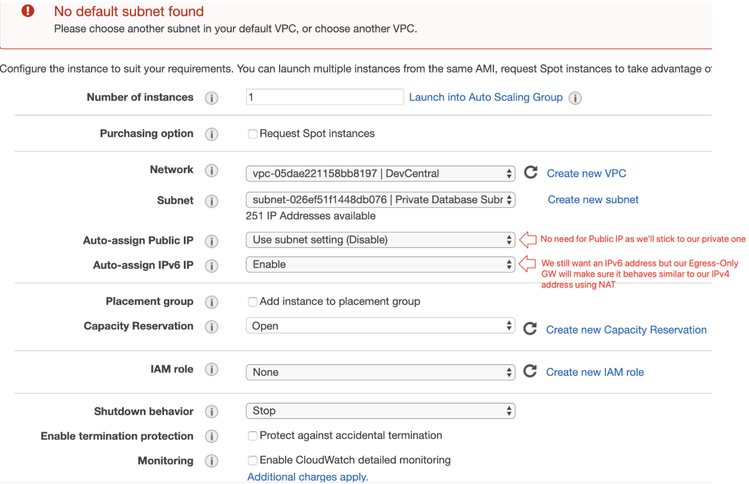
Task: Click info icon after Launch into Auto Scaling Group
Action: tap(575, 98)
